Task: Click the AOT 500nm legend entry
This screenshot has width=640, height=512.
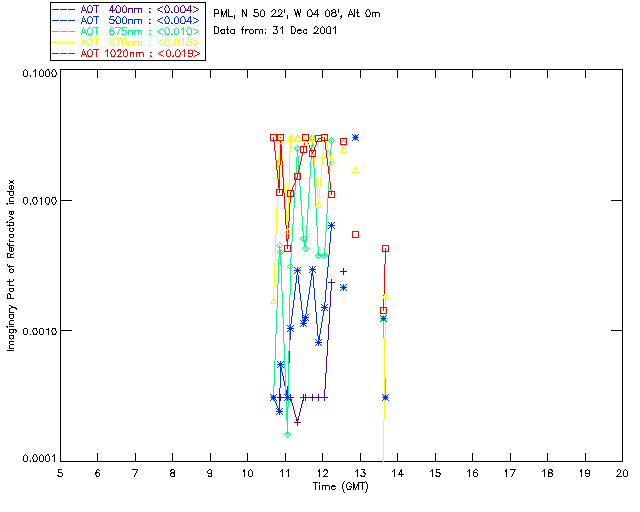Action: 127,20
